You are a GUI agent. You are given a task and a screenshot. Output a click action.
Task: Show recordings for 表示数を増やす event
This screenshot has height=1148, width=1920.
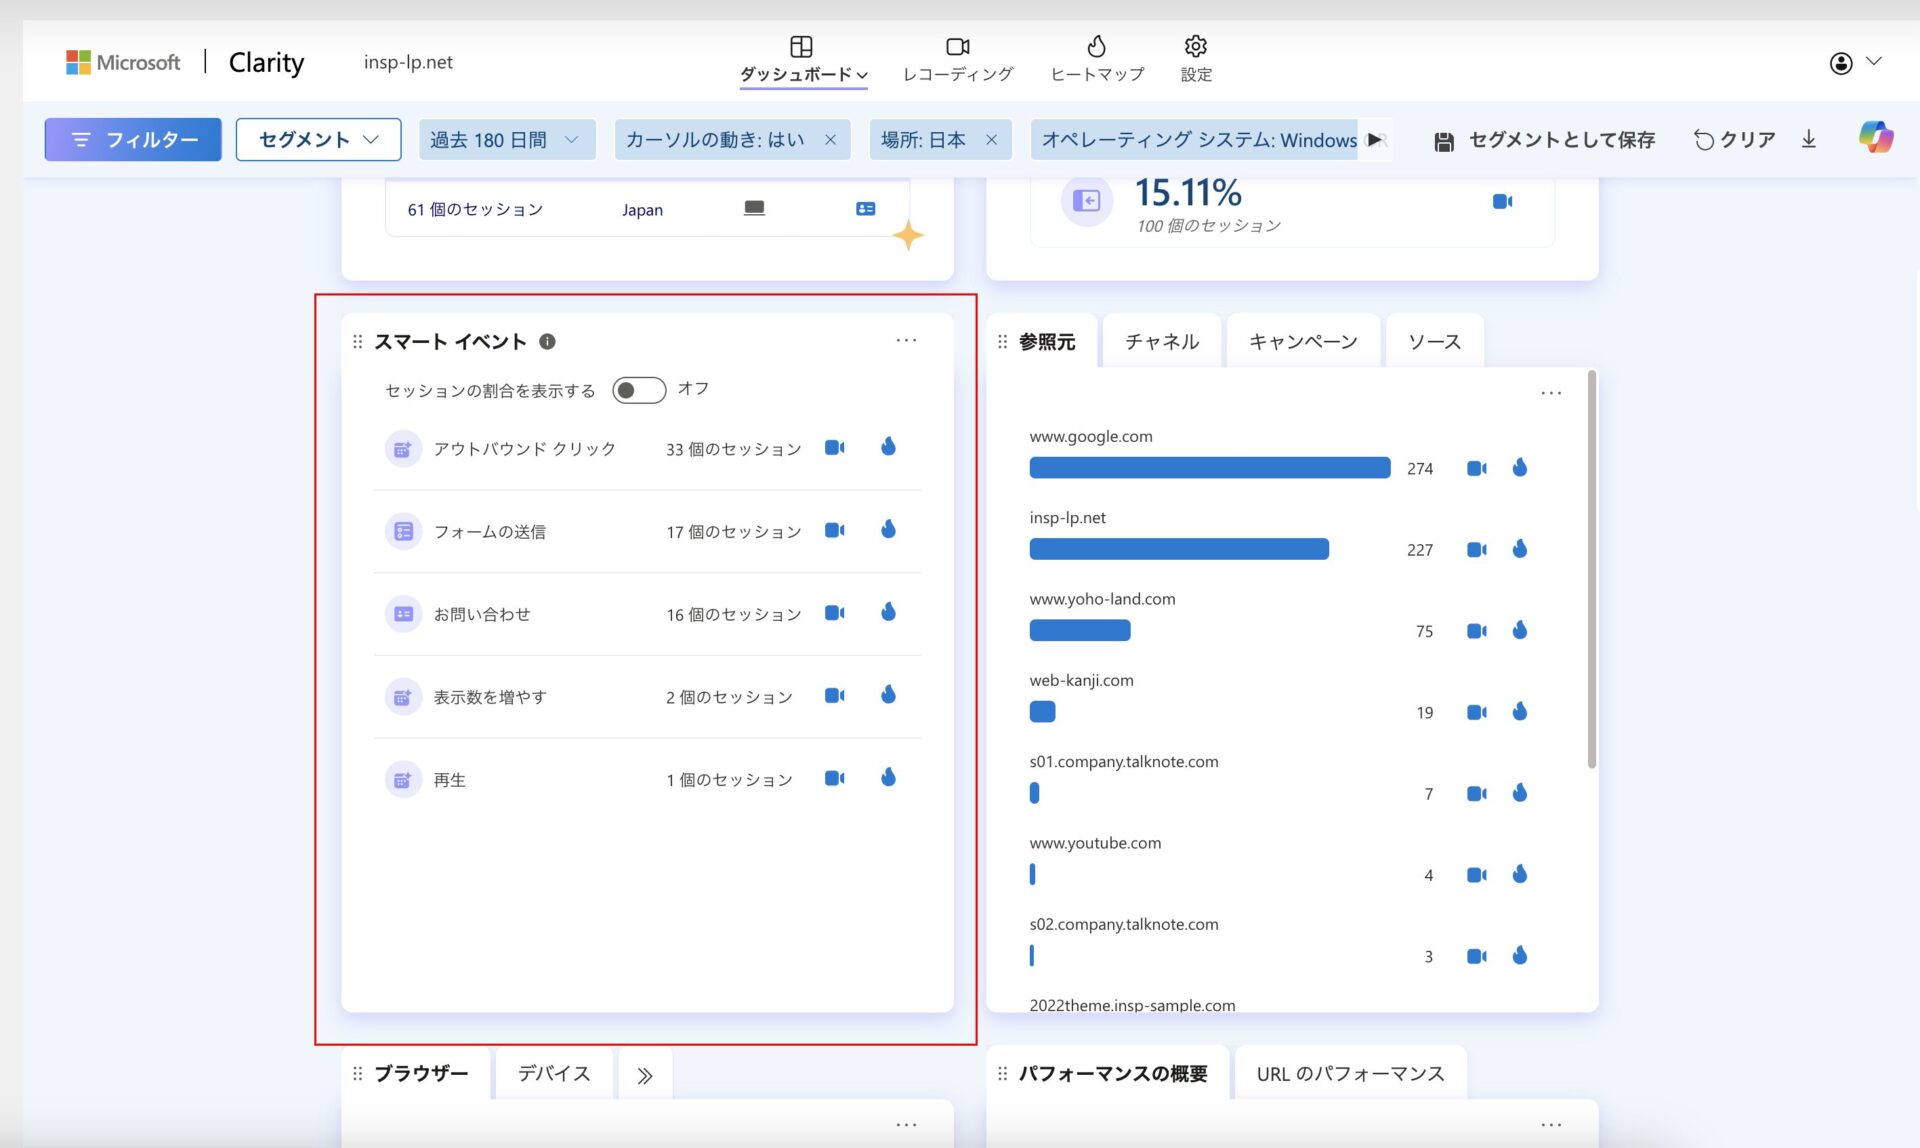click(x=834, y=696)
